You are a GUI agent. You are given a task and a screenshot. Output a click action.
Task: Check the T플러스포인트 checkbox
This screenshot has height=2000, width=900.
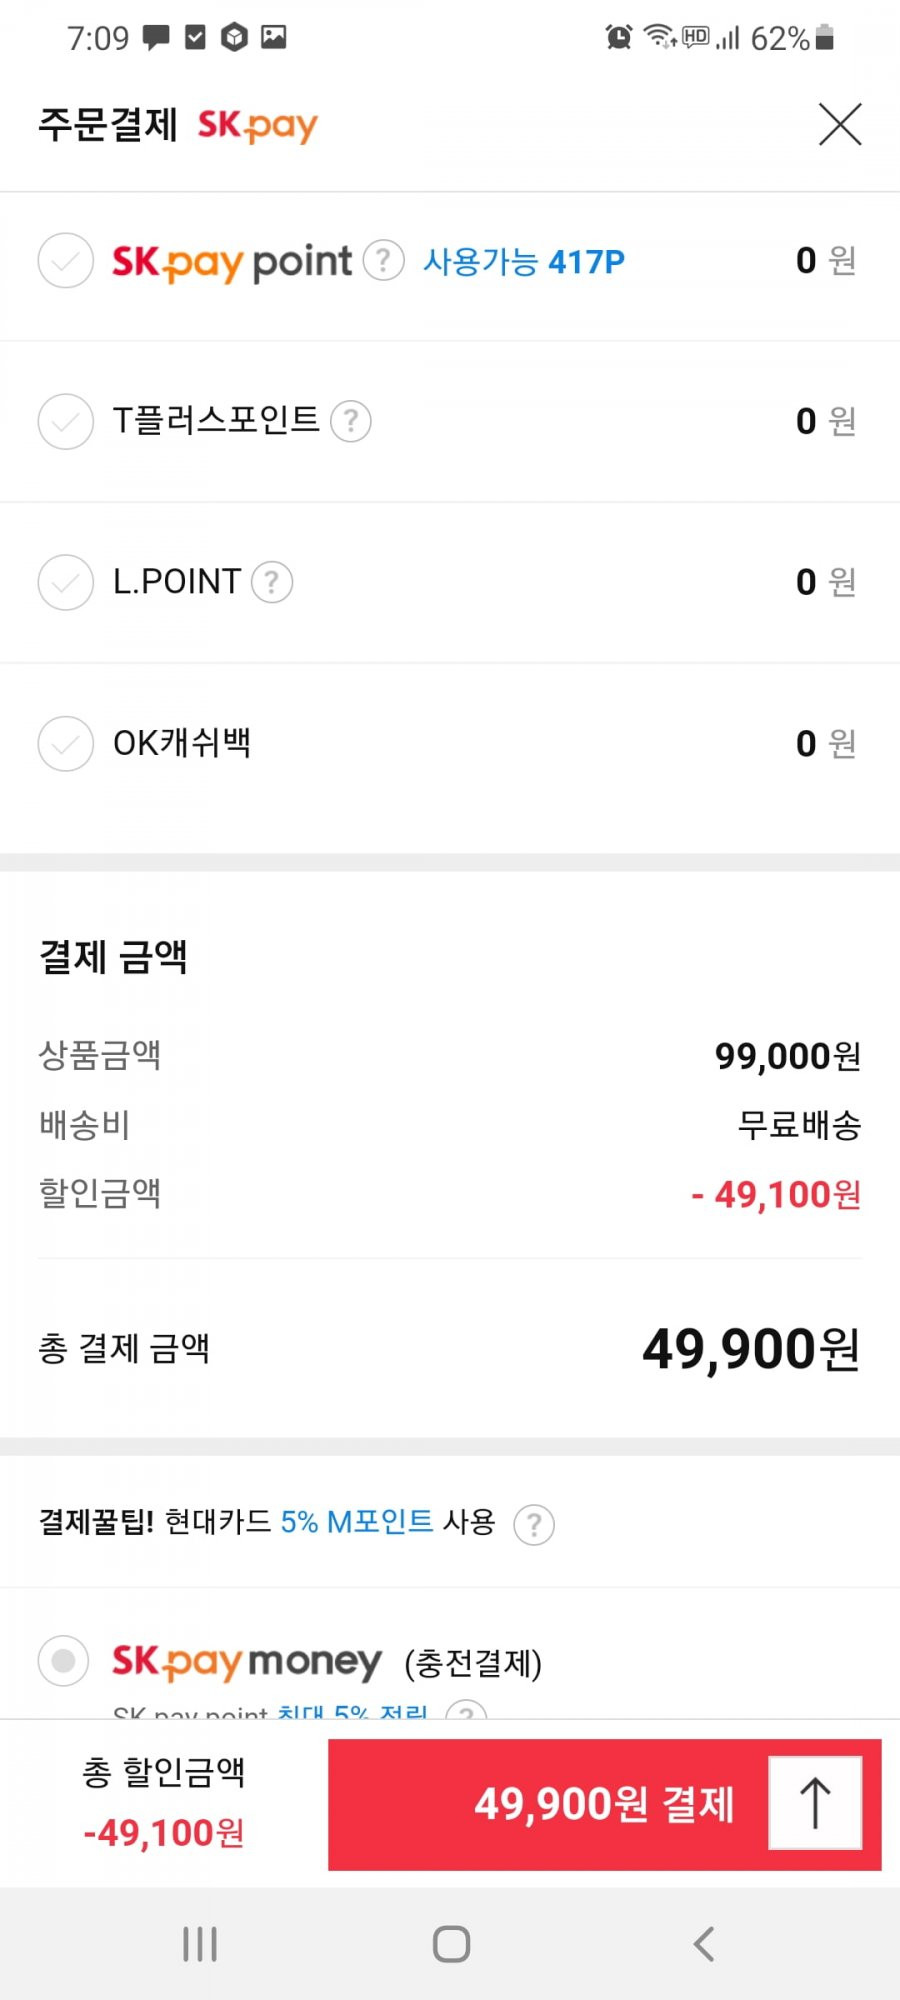pyautogui.click(x=66, y=421)
